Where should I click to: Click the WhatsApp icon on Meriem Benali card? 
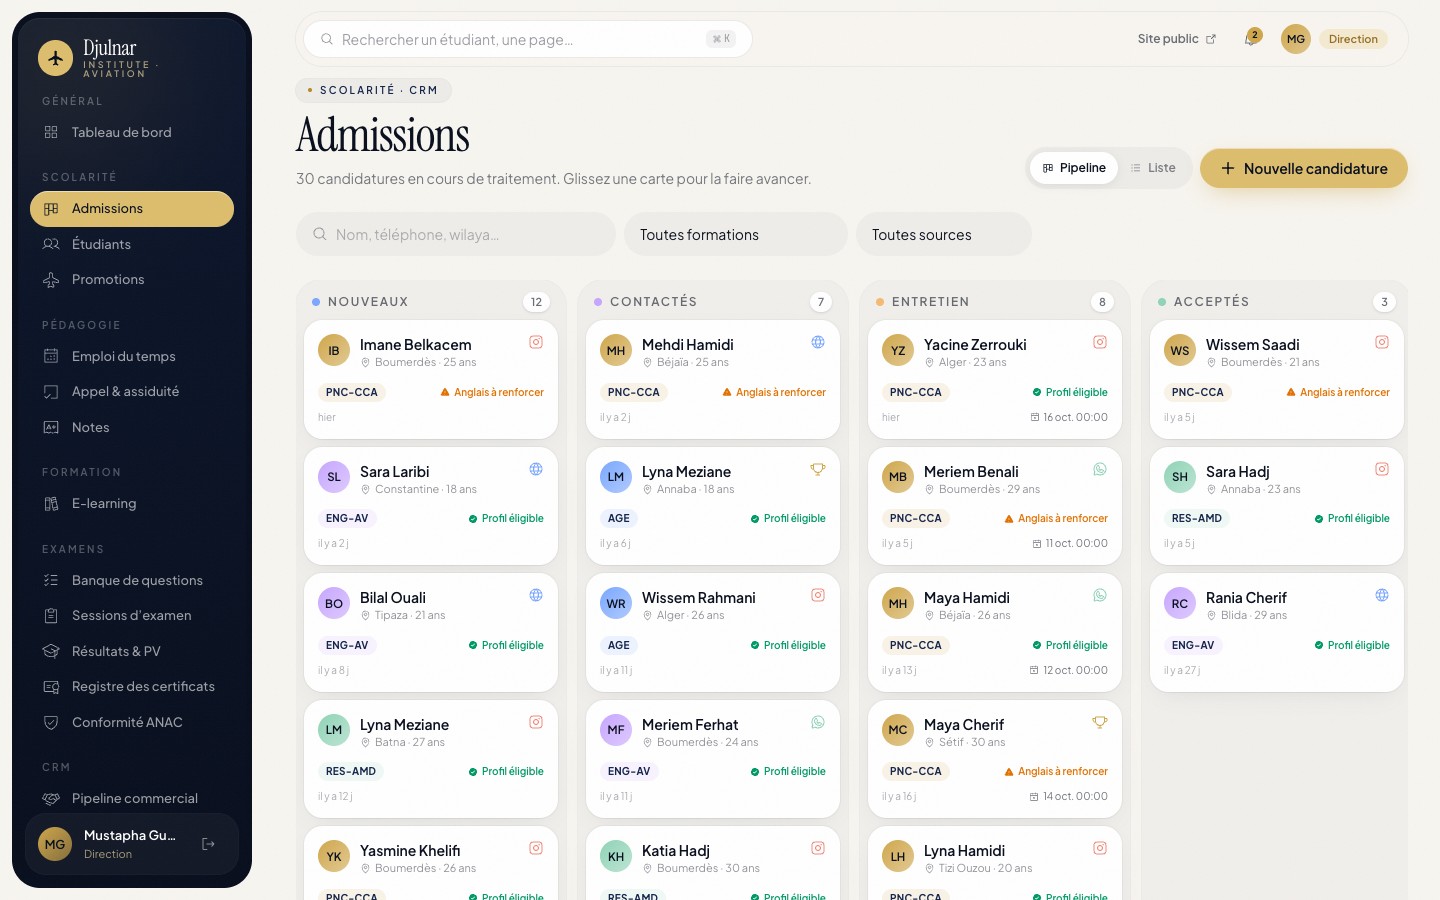click(x=1100, y=469)
